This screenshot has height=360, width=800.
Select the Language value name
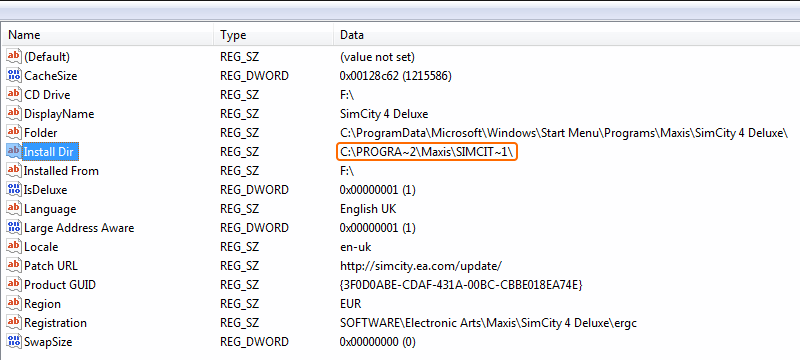coord(50,209)
